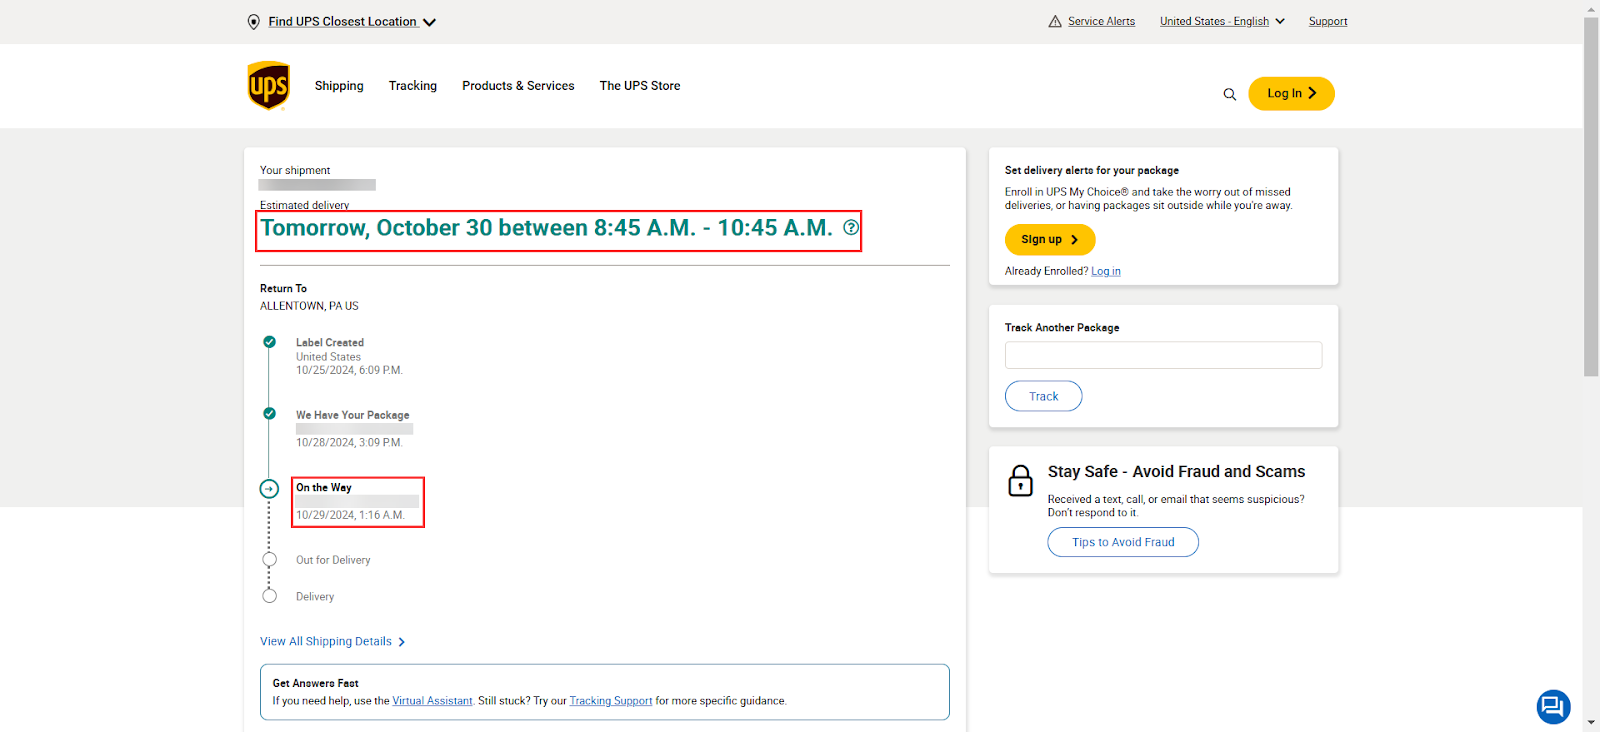
Task: Open the search magnifier icon
Action: [x=1229, y=94]
